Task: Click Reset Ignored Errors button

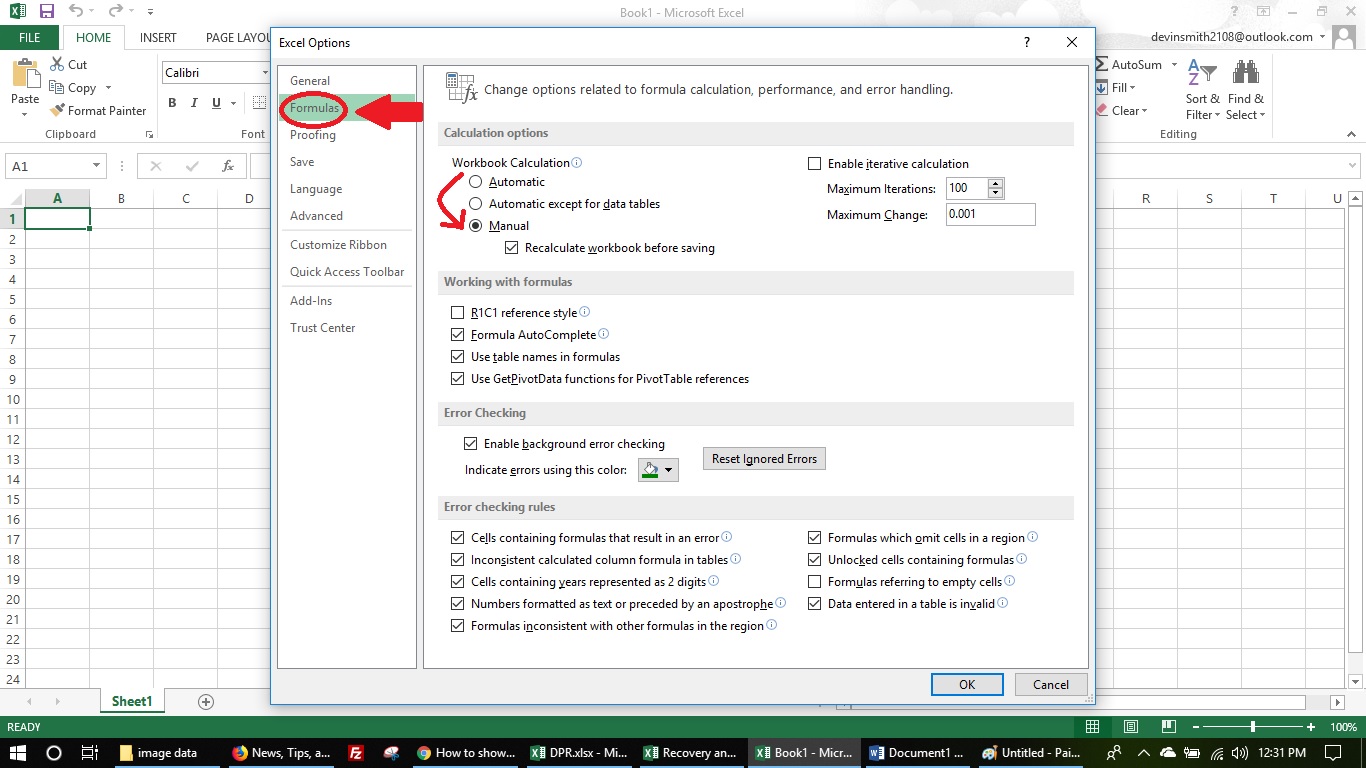Action: 764,459
